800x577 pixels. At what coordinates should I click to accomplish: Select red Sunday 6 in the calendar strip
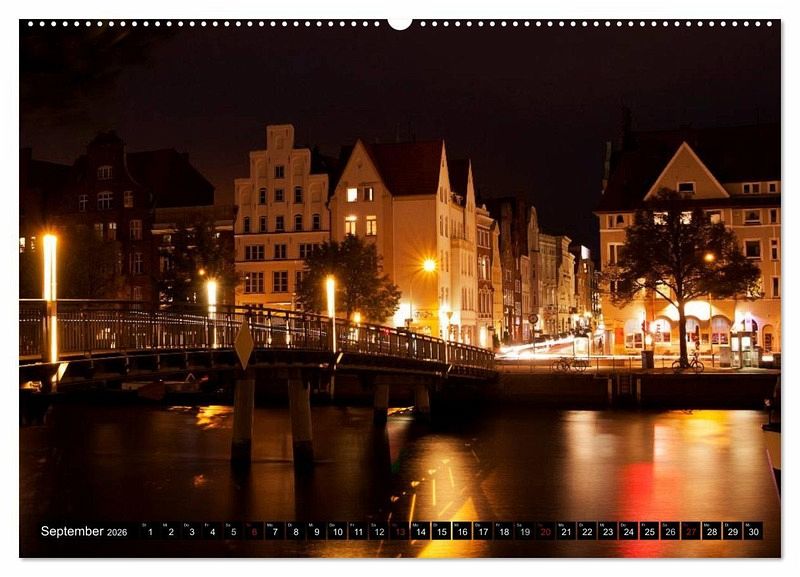[254, 531]
